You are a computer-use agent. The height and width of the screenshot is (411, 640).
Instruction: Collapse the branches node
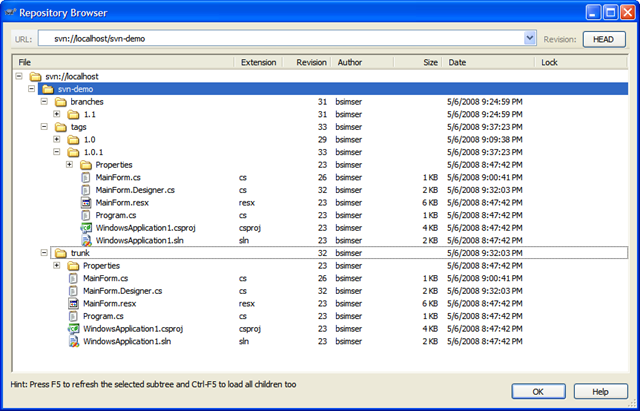[44, 101]
